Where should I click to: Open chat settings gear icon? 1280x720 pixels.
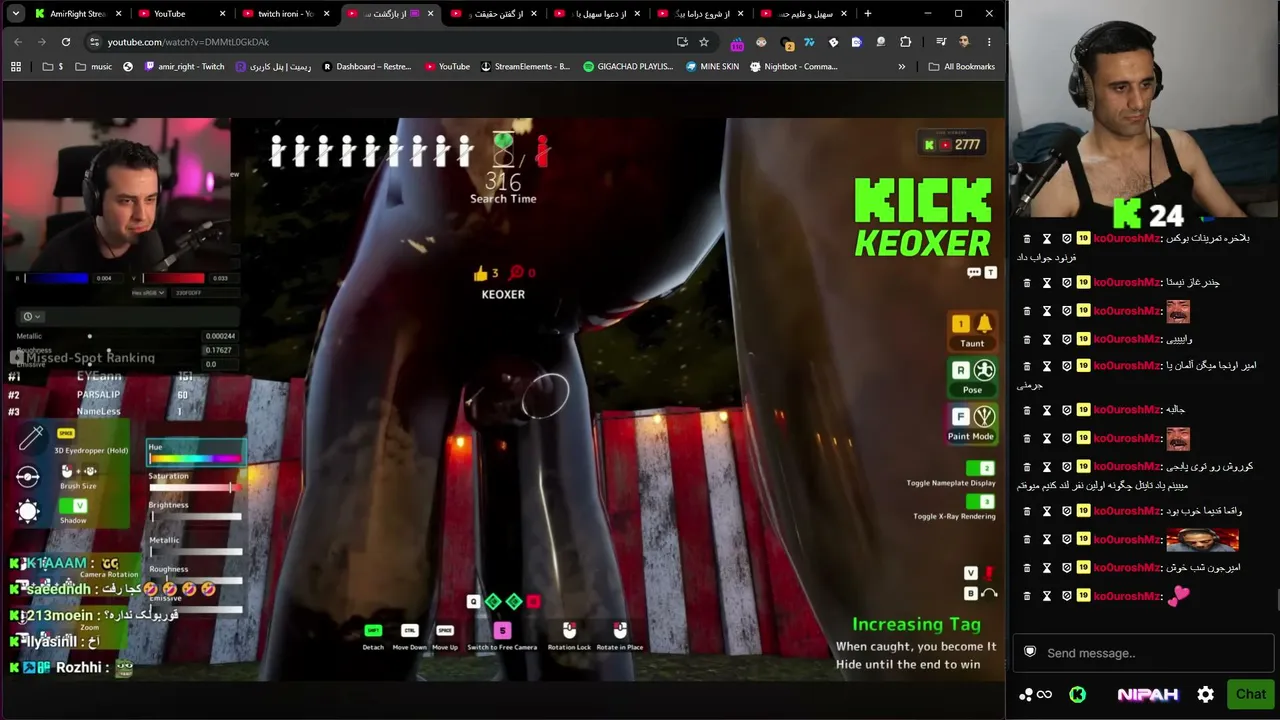pos(1206,694)
